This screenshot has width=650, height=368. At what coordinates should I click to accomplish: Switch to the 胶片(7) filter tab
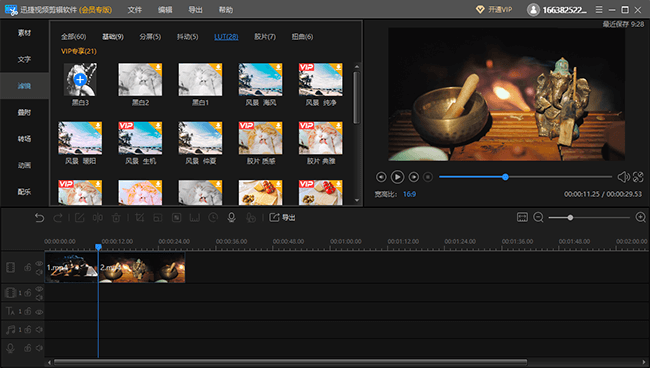[x=265, y=36]
